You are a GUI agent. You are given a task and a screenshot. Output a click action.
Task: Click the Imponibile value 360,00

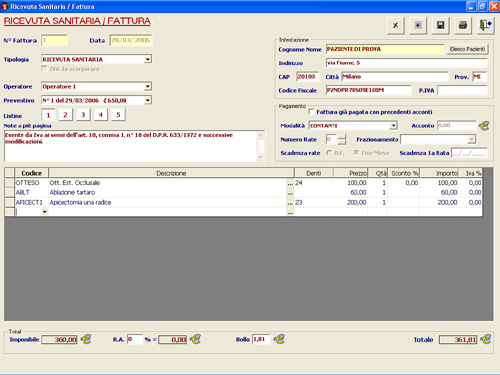point(59,340)
